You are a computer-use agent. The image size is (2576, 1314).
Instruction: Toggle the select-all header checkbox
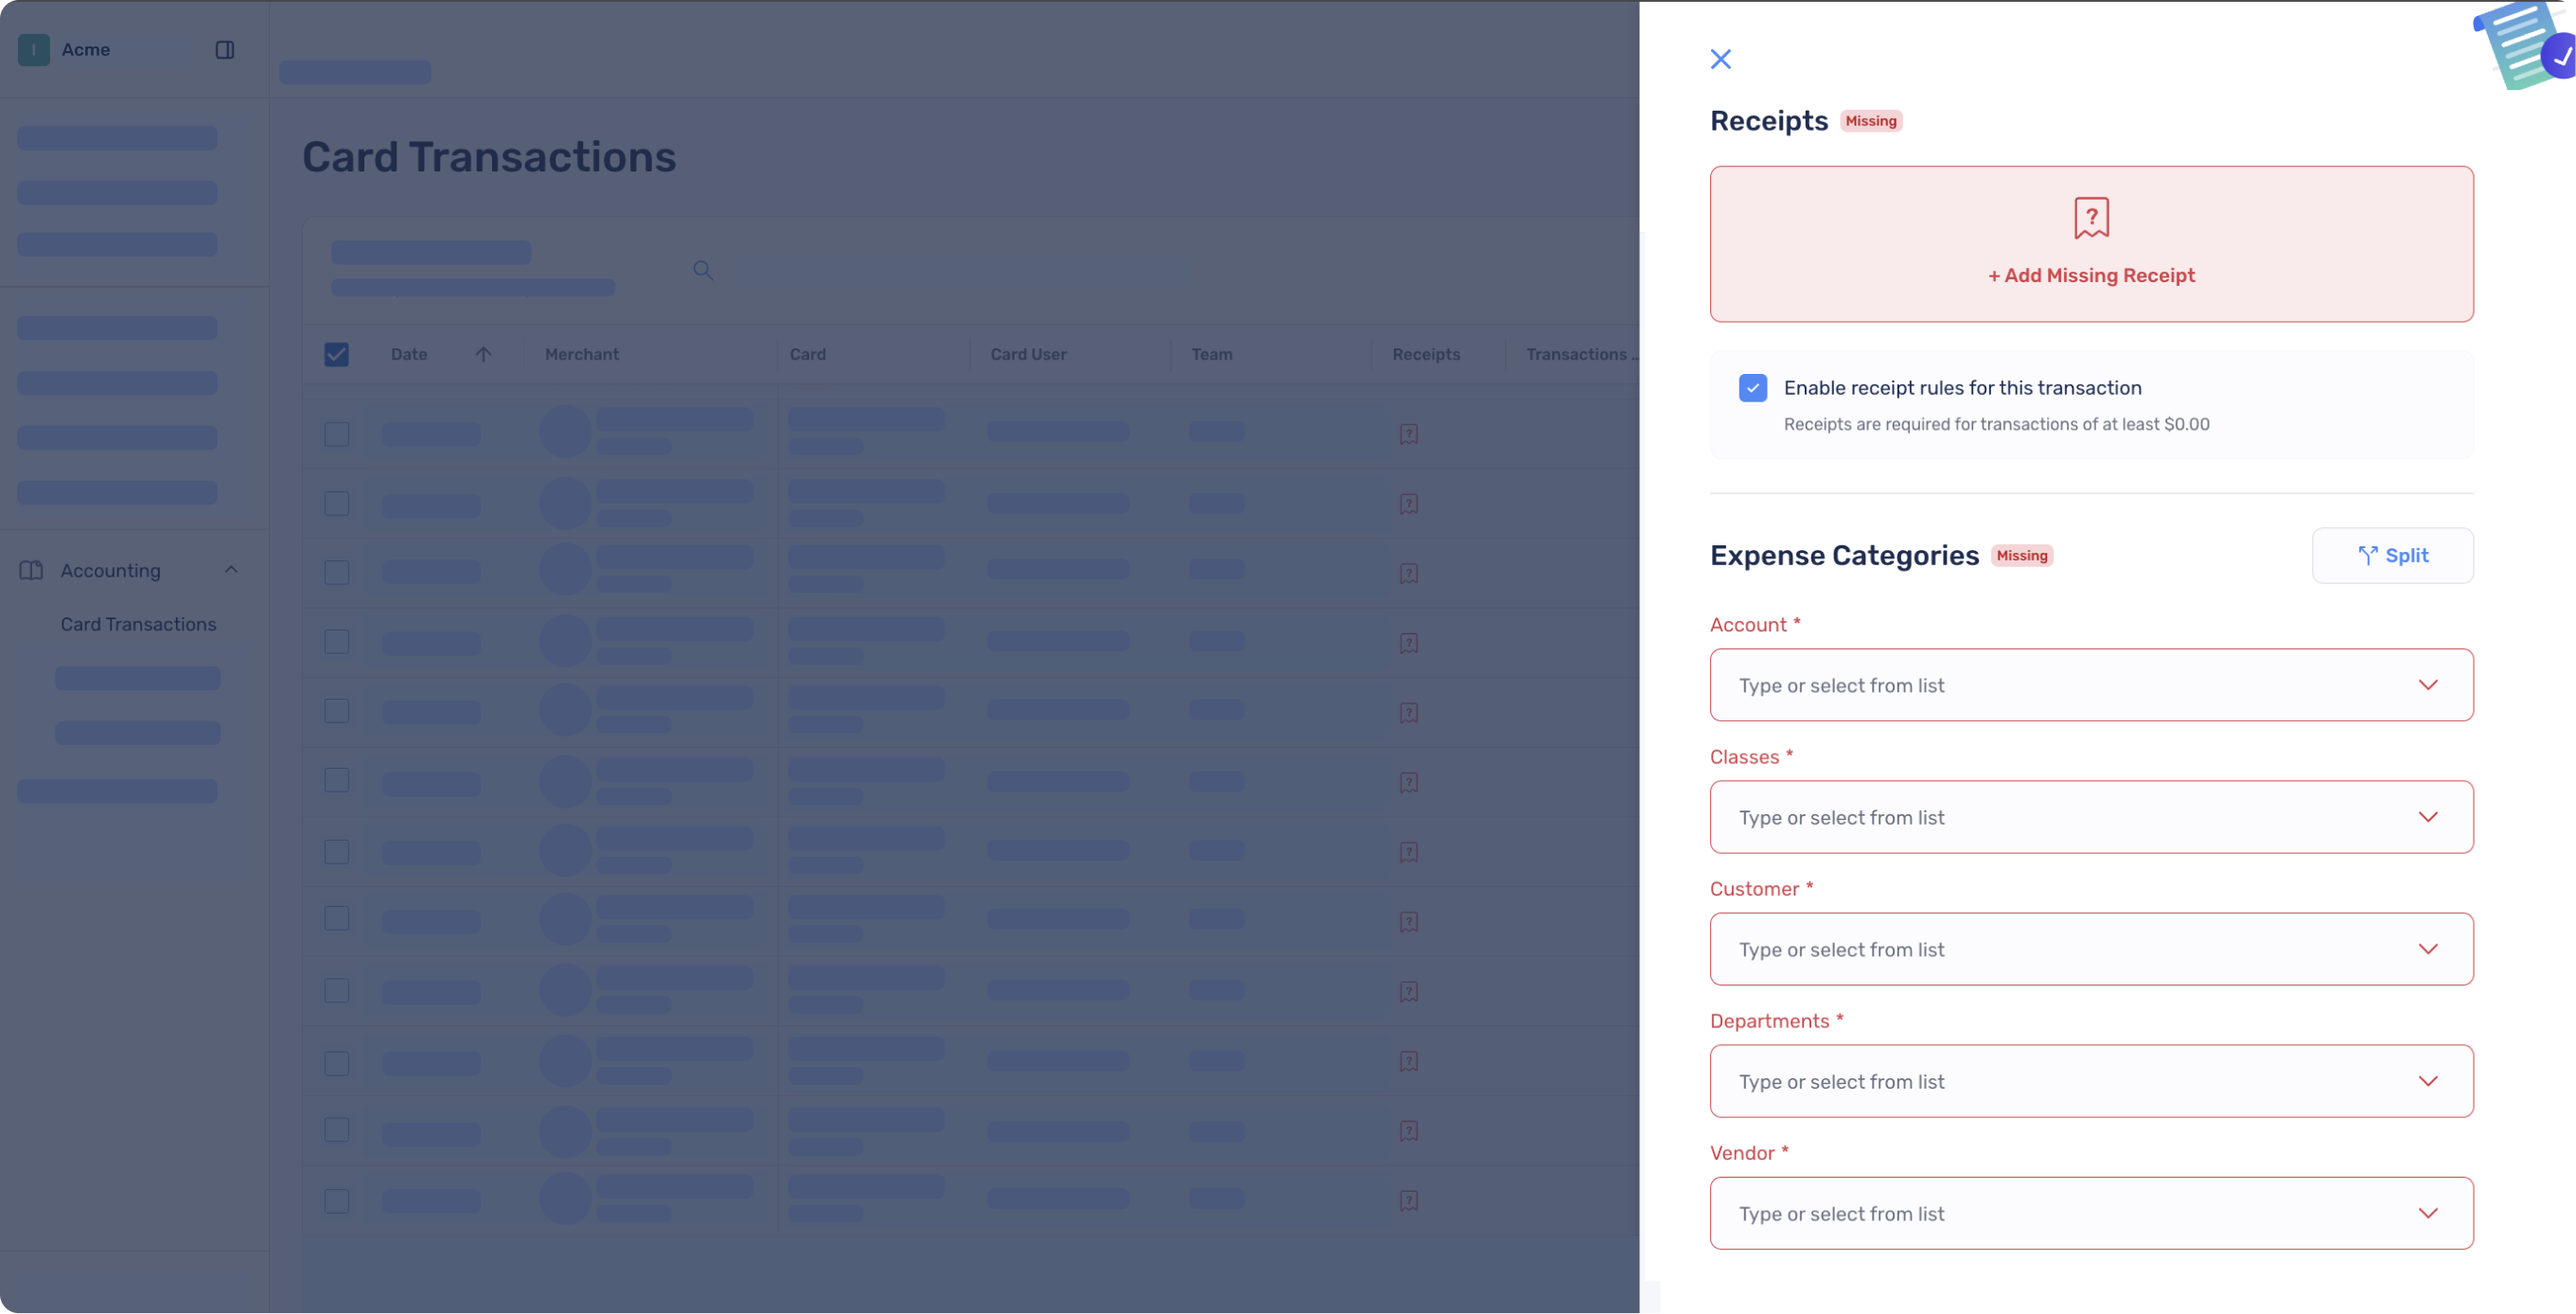pos(337,354)
